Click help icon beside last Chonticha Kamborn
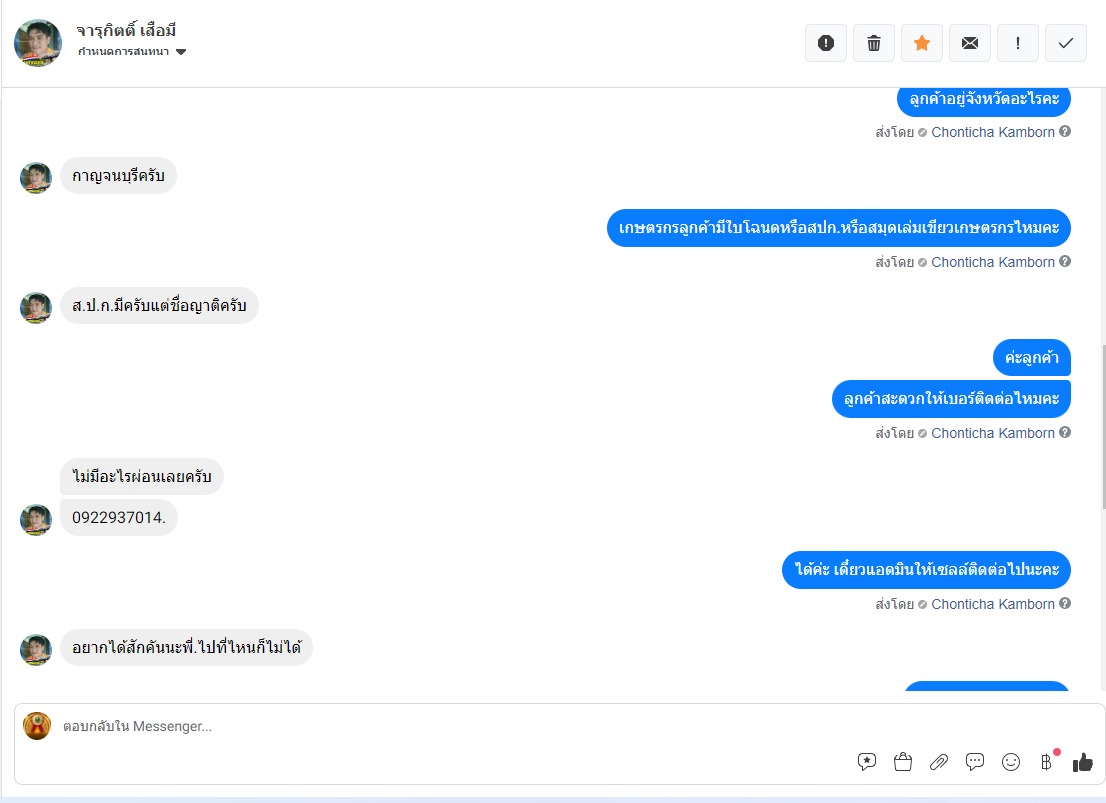The width and height of the screenshot is (1106, 803). click(x=1065, y=603)
